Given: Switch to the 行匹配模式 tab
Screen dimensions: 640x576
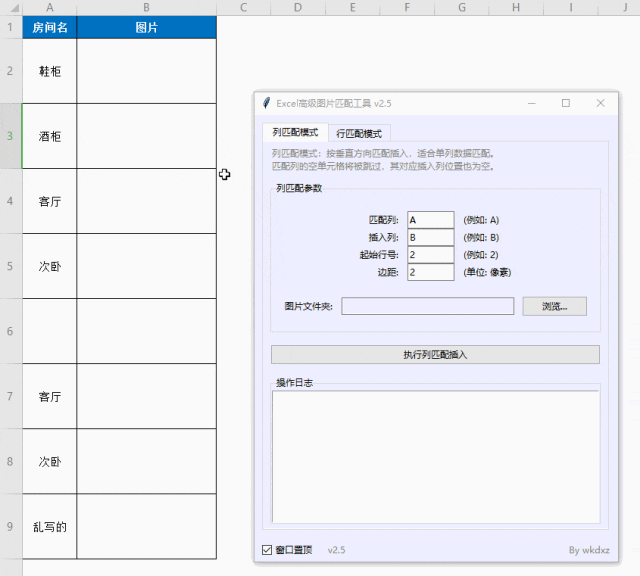Looking at the screenshot, I should pos(359,133).
